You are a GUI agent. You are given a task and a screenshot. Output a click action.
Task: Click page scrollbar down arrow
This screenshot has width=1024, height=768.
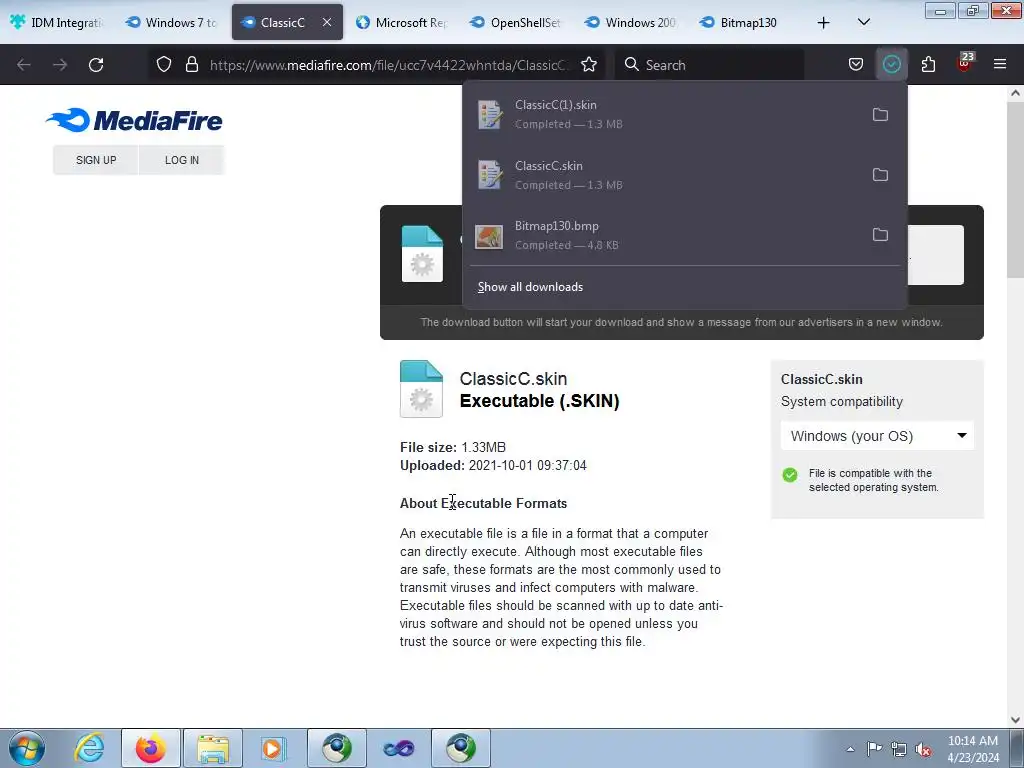(1016, 720)
